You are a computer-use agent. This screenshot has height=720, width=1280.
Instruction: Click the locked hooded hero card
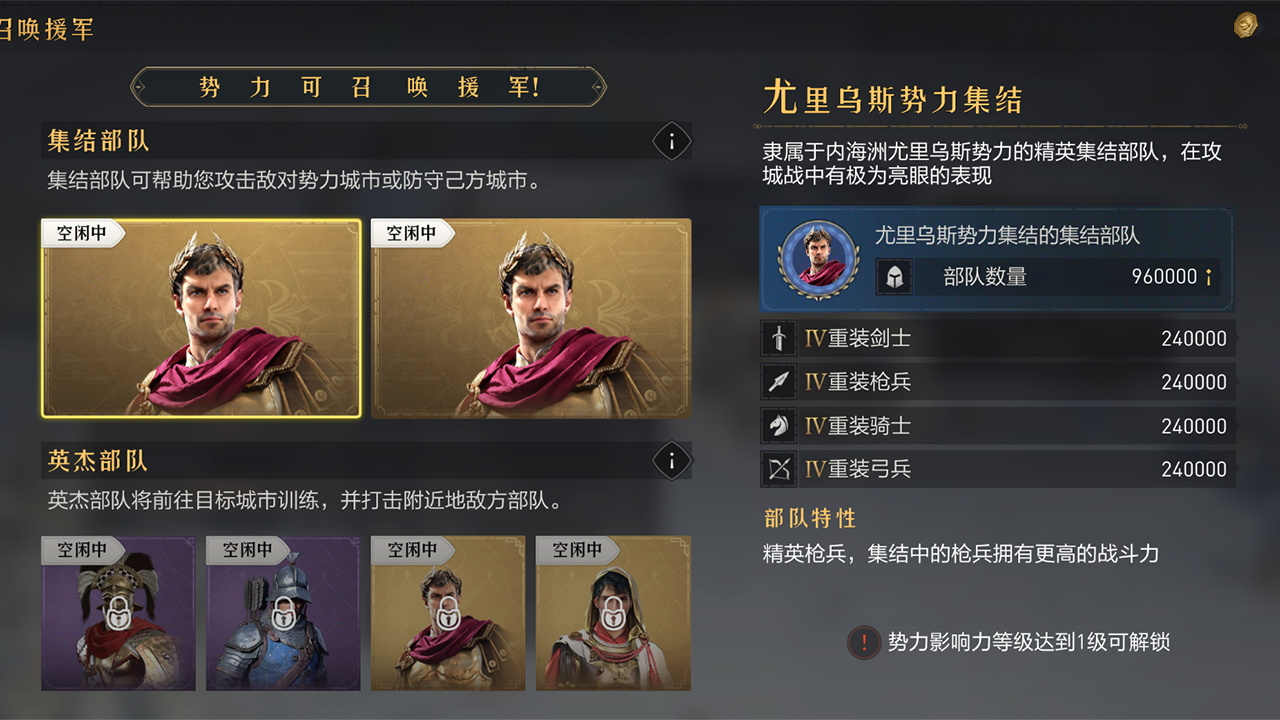coord(613,613)
